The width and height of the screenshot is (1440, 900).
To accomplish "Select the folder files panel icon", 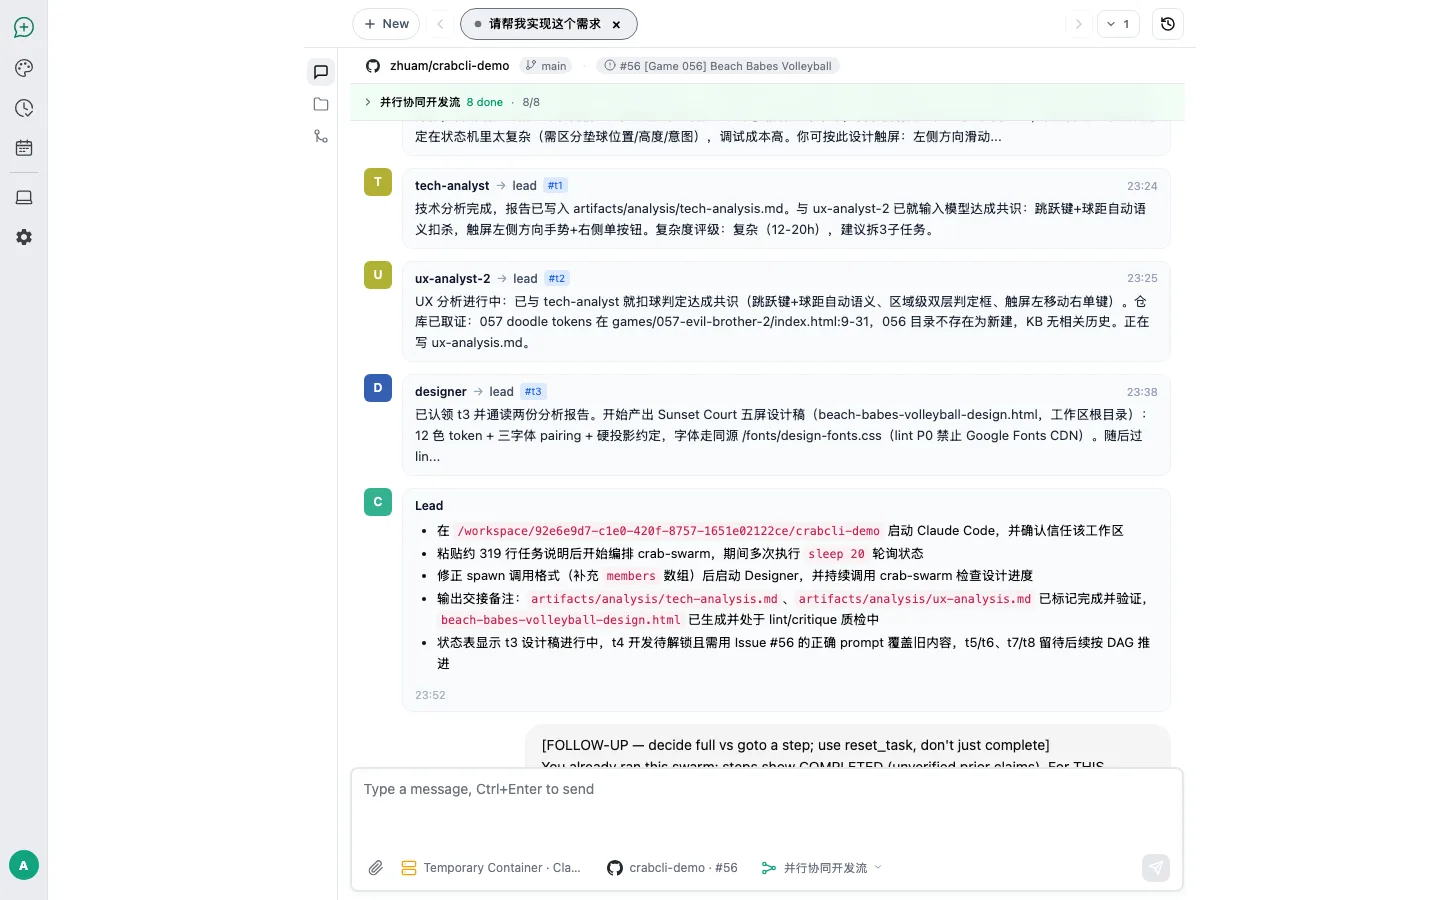I will [x=321, y=104].
